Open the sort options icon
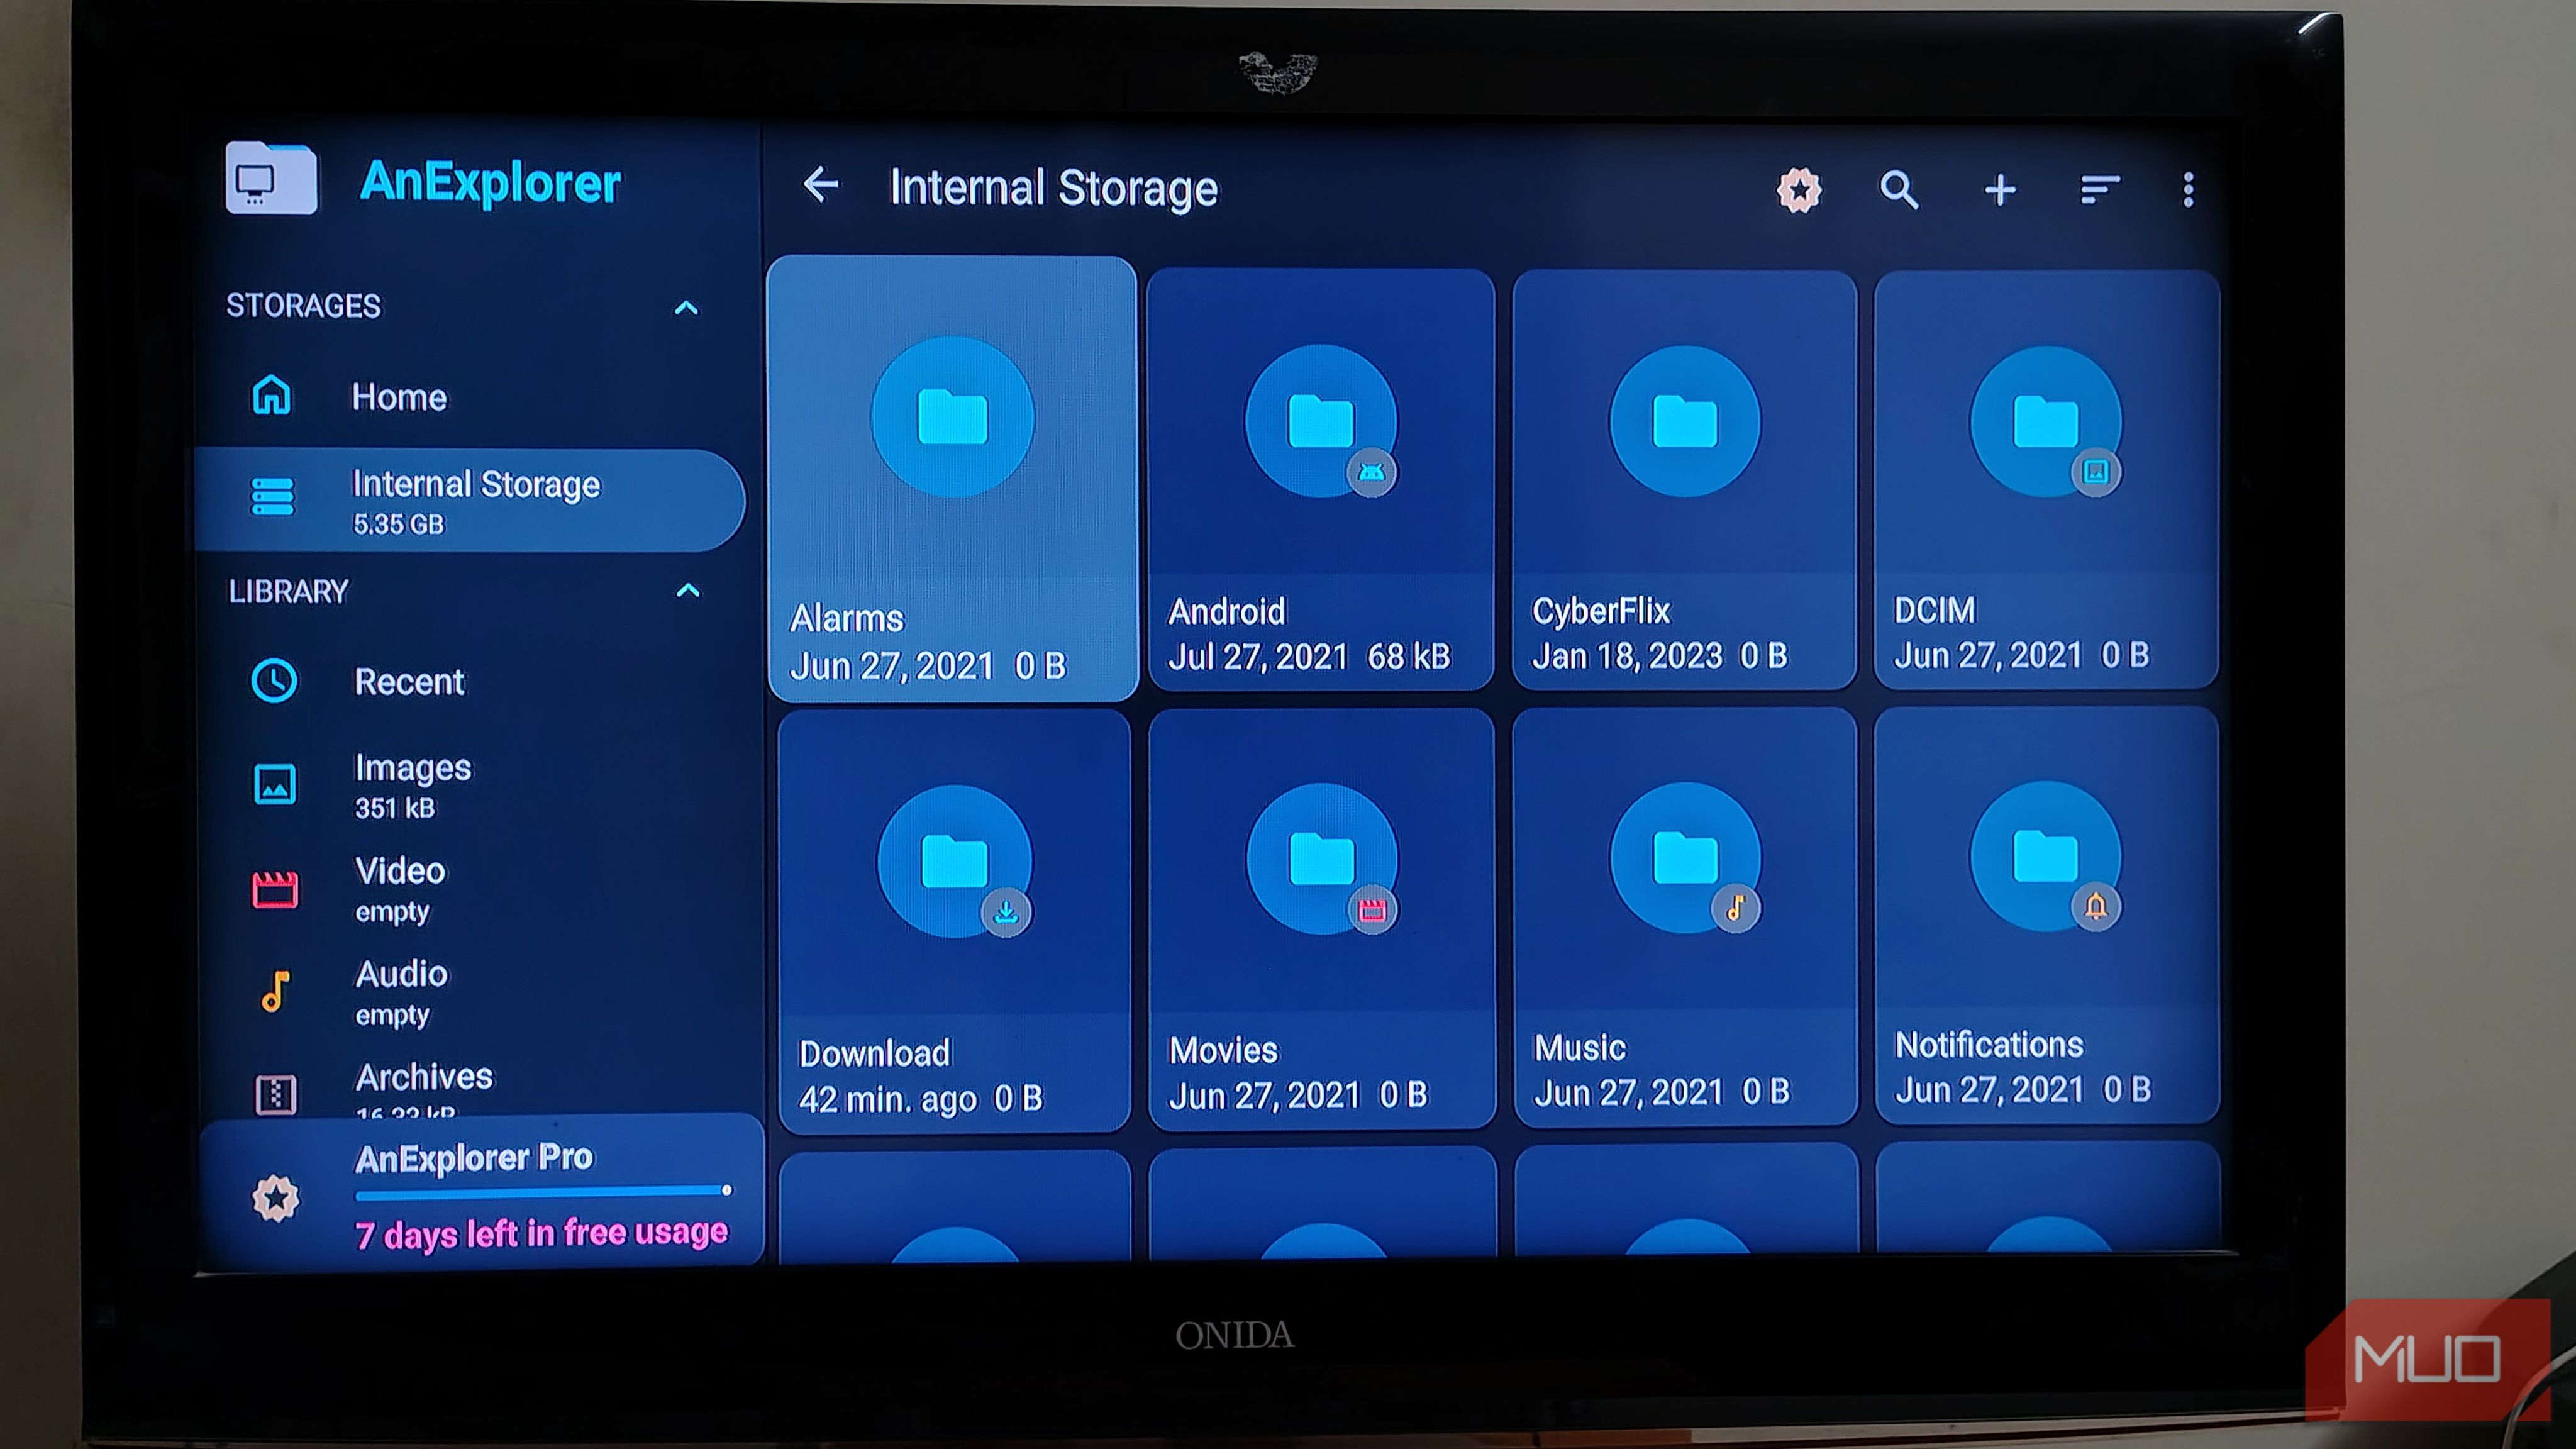Viewport: 2576px width, 1449px height. (x=2099, y=189)
